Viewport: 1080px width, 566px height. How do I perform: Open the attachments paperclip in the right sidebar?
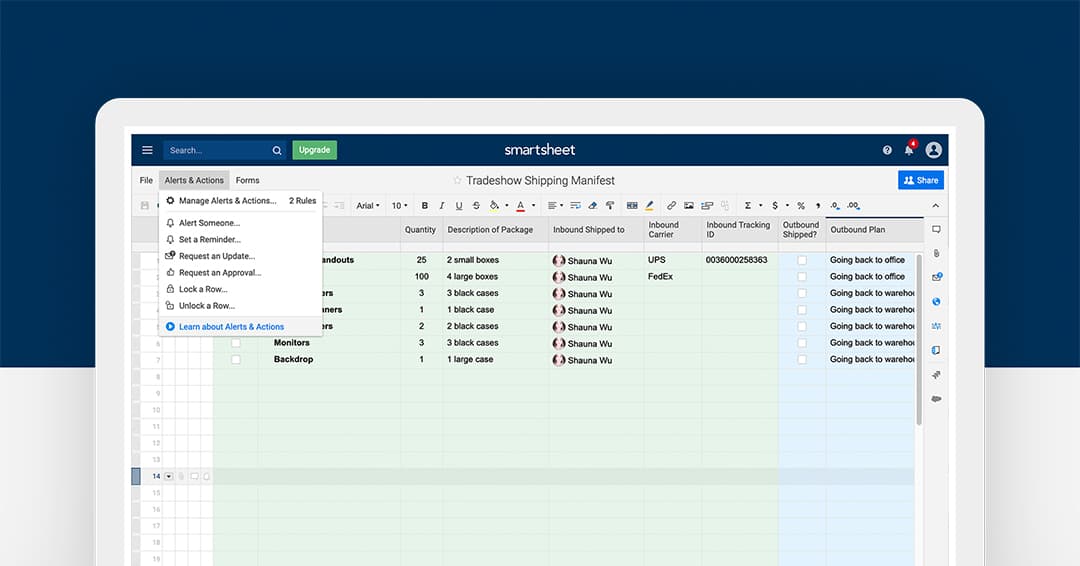[936, 253]
